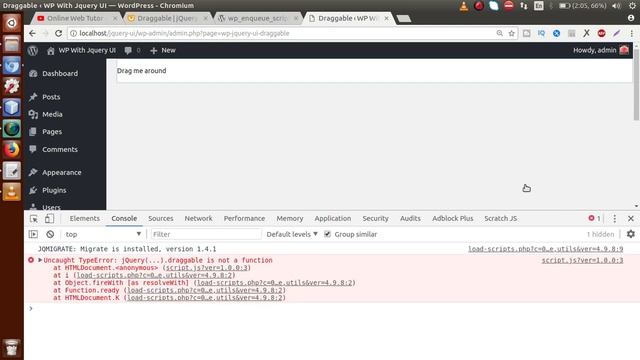This screenshot has height=360, width=640.
Task: Switch to the Audits tab
Action: 410,219
